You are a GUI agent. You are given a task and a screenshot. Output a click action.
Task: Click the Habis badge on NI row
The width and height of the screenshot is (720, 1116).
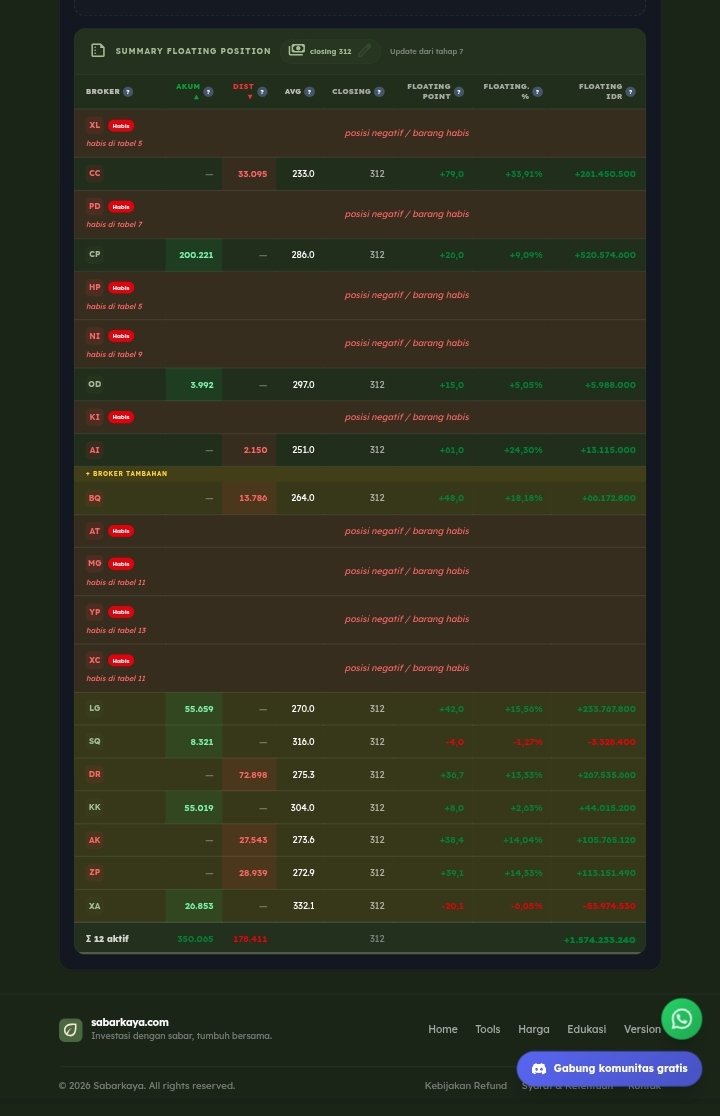(121, 336)
